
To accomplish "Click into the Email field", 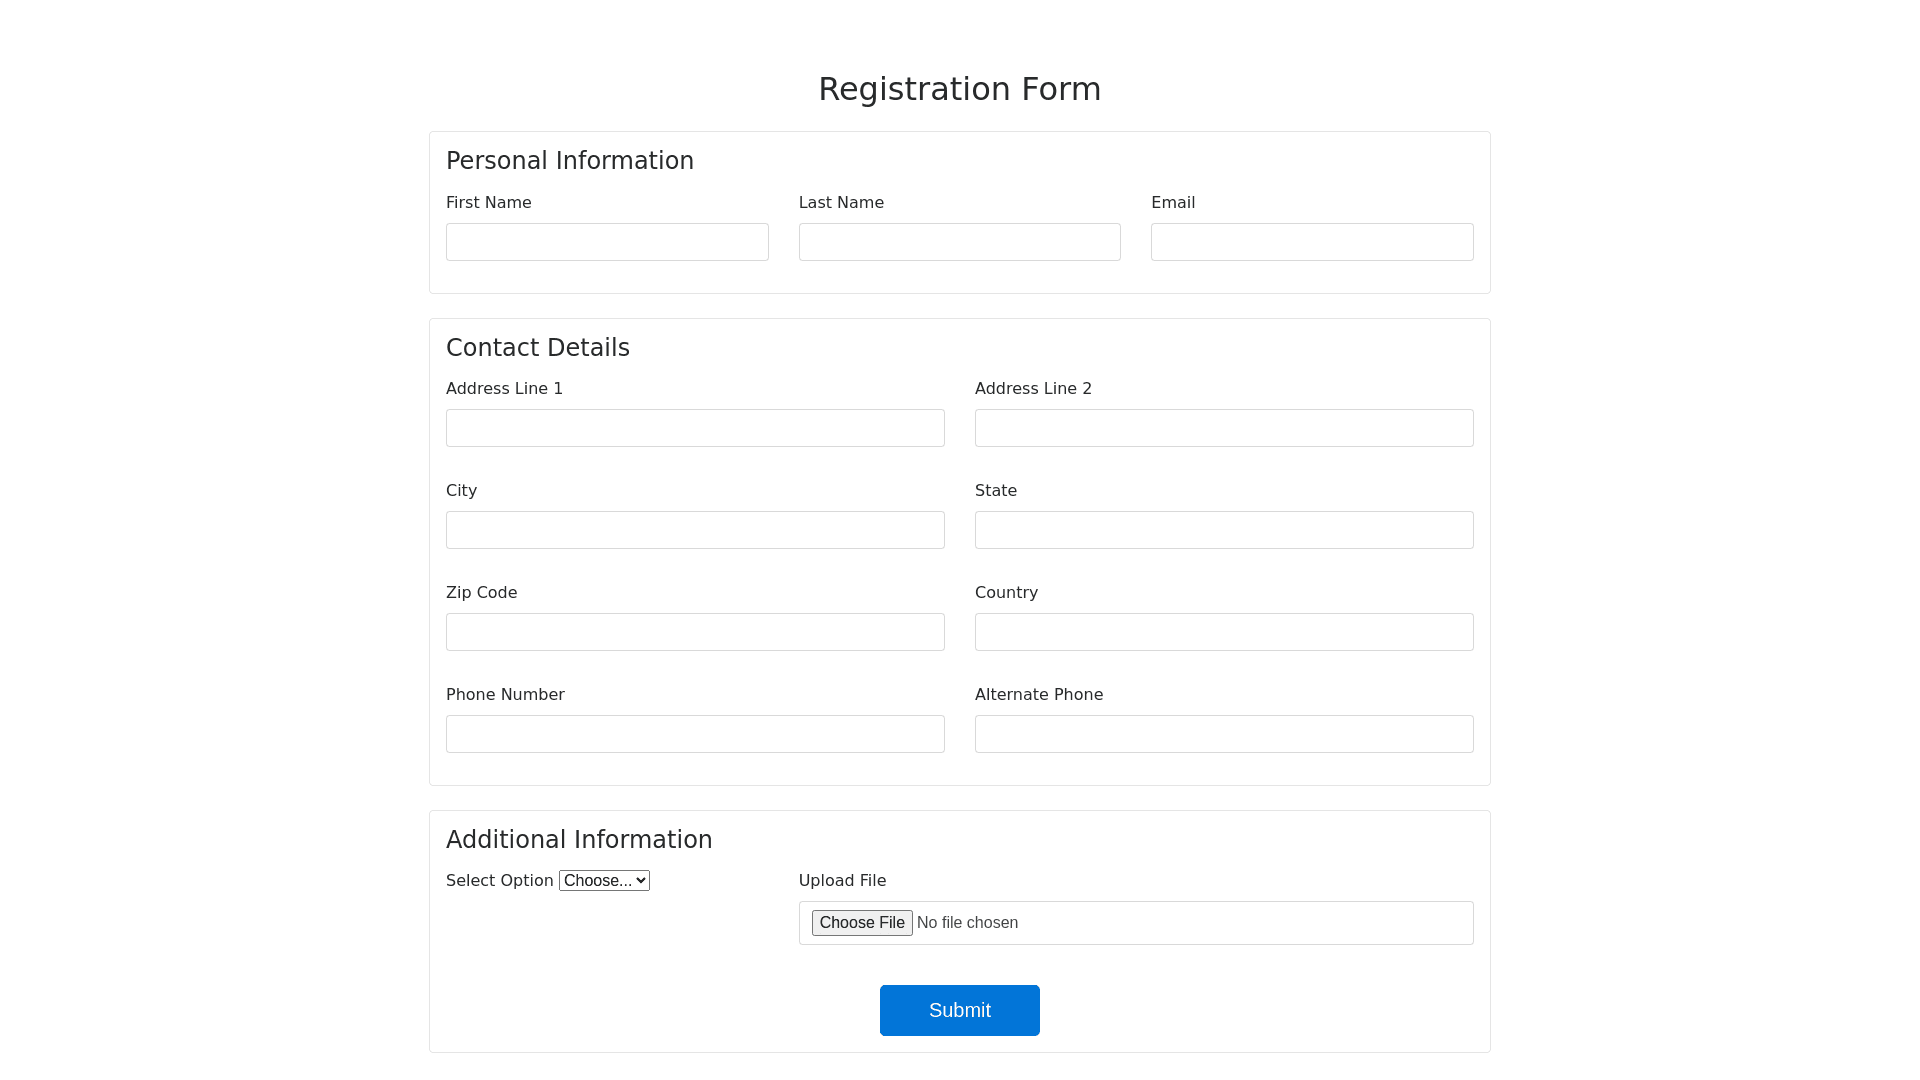I will click(x=1311, y=242).
